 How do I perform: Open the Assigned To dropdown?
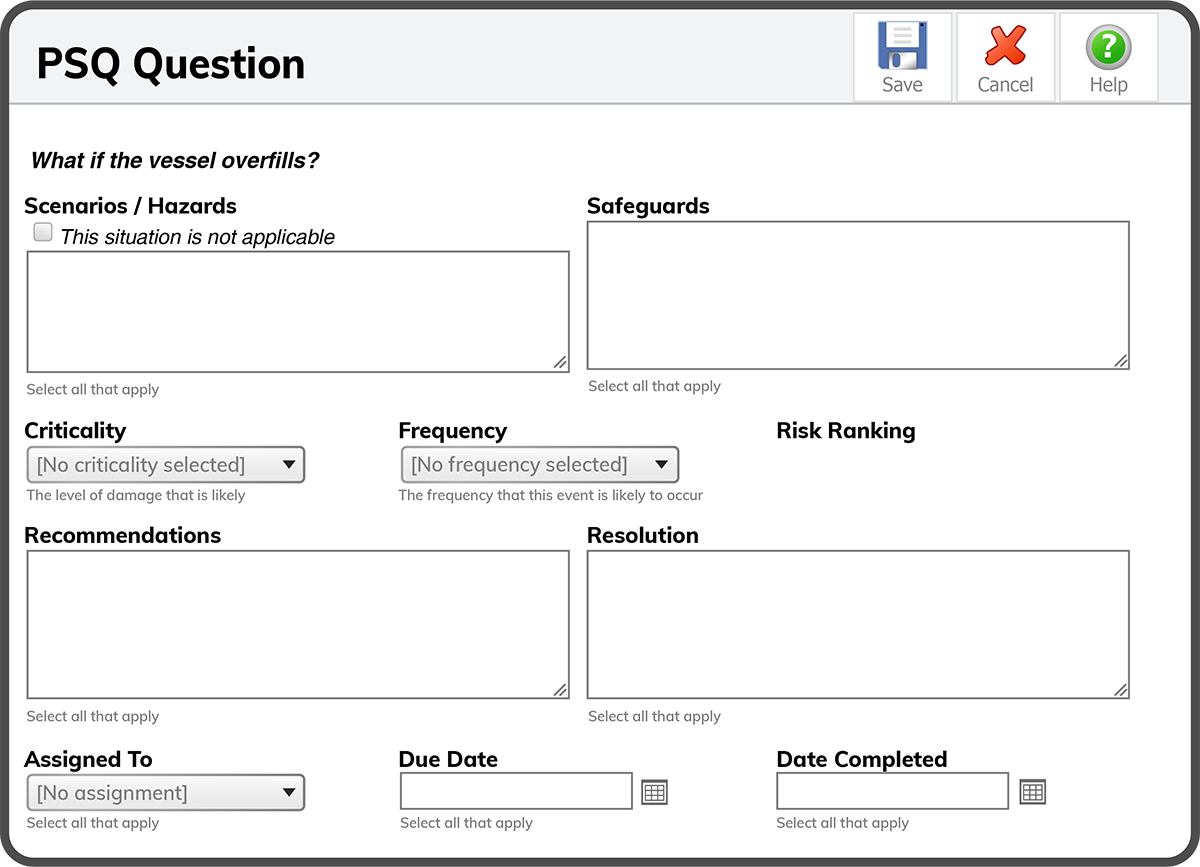coord(165,793)
